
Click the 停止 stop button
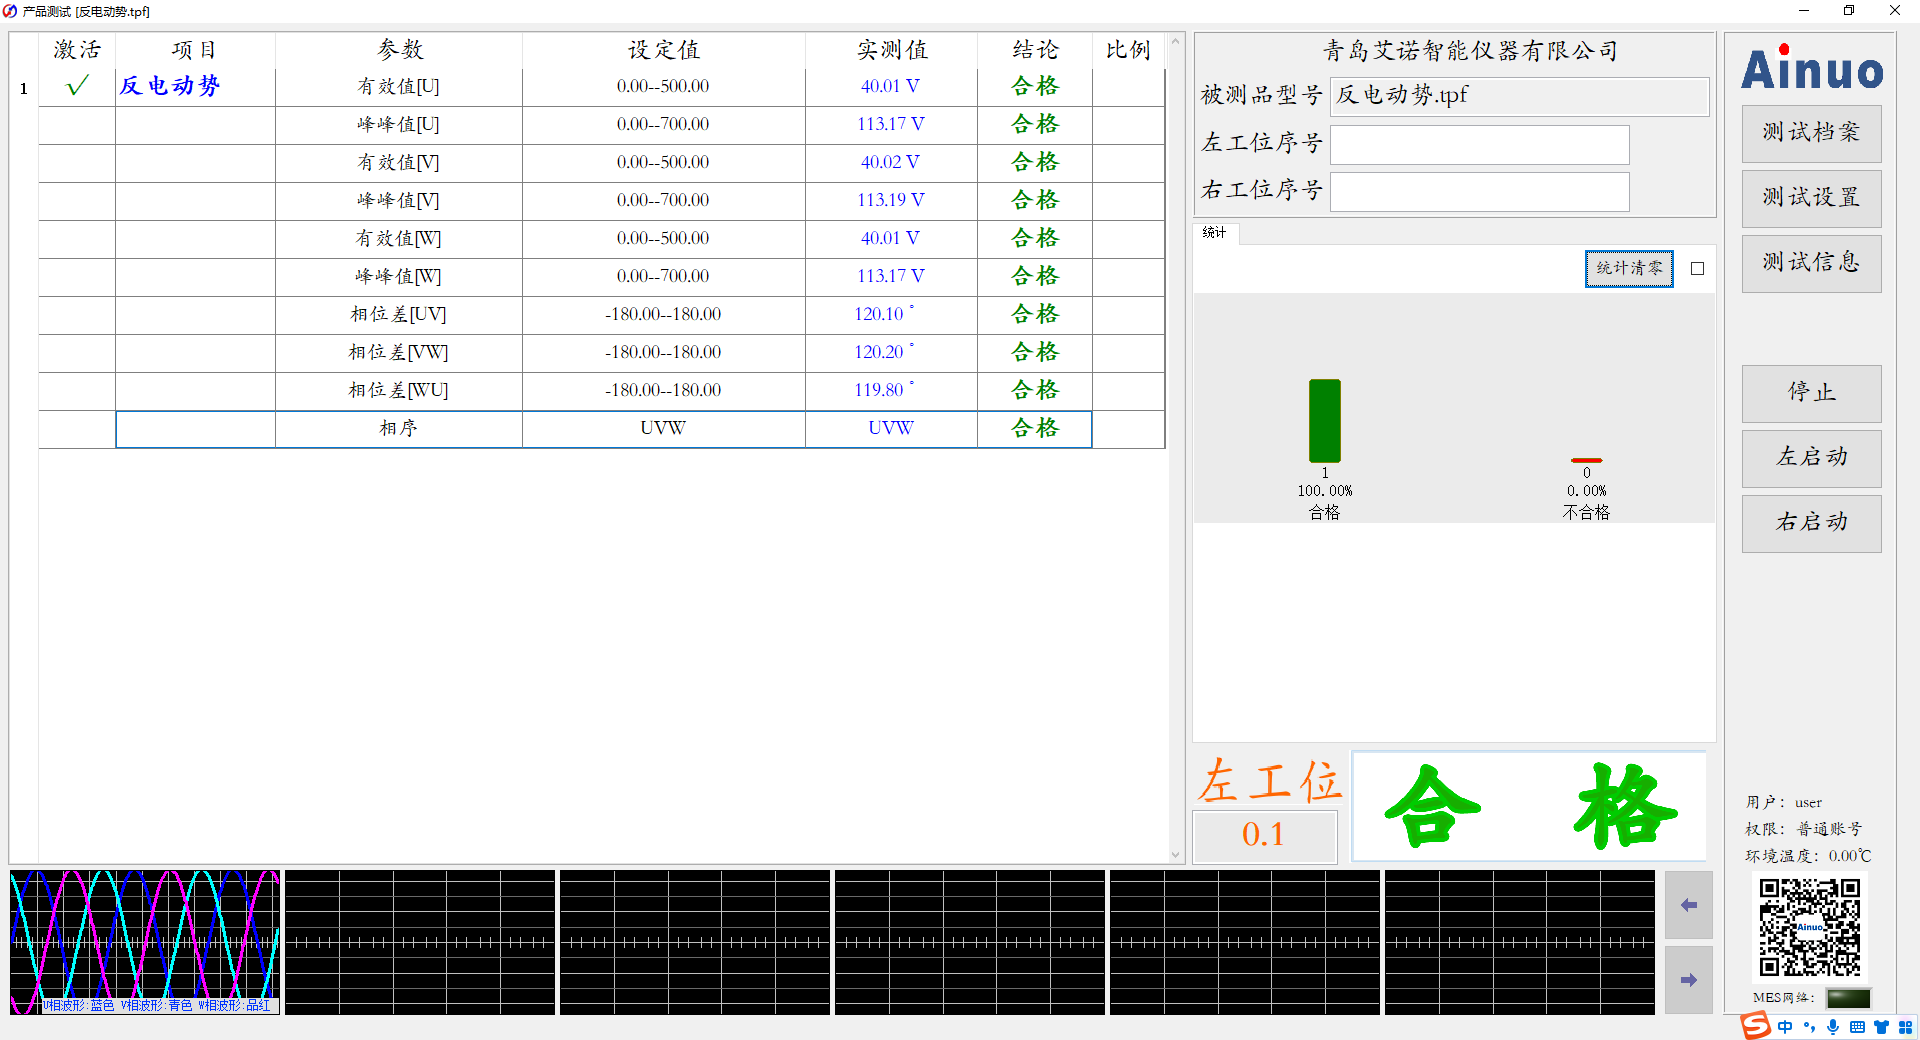[1811, 393]
